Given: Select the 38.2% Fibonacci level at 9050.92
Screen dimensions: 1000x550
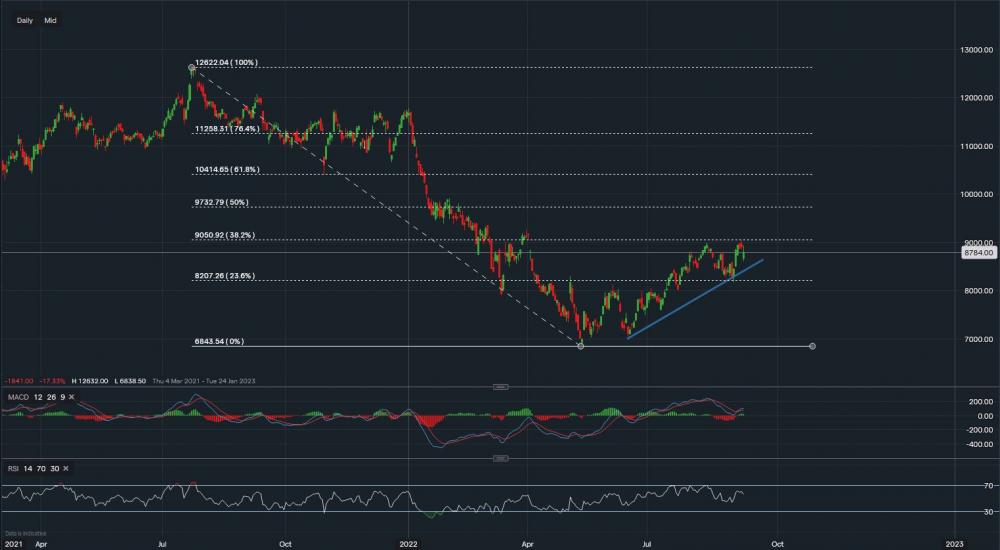Looking at the screenshot, I should point(224,236).
